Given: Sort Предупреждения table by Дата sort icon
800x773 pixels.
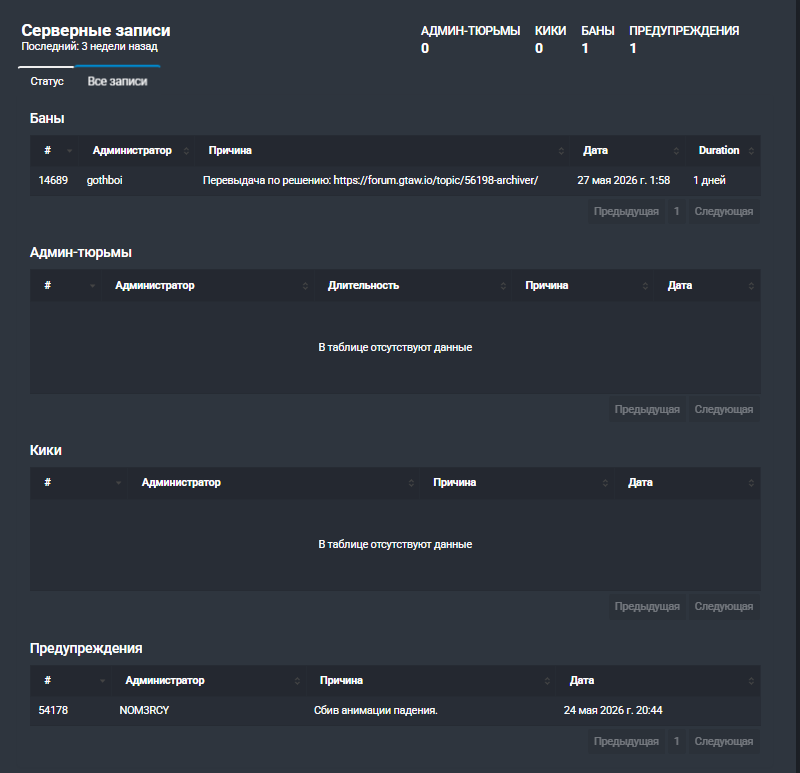Looking at the screenshot, I should pyautogui.click(x=751, y=681).
